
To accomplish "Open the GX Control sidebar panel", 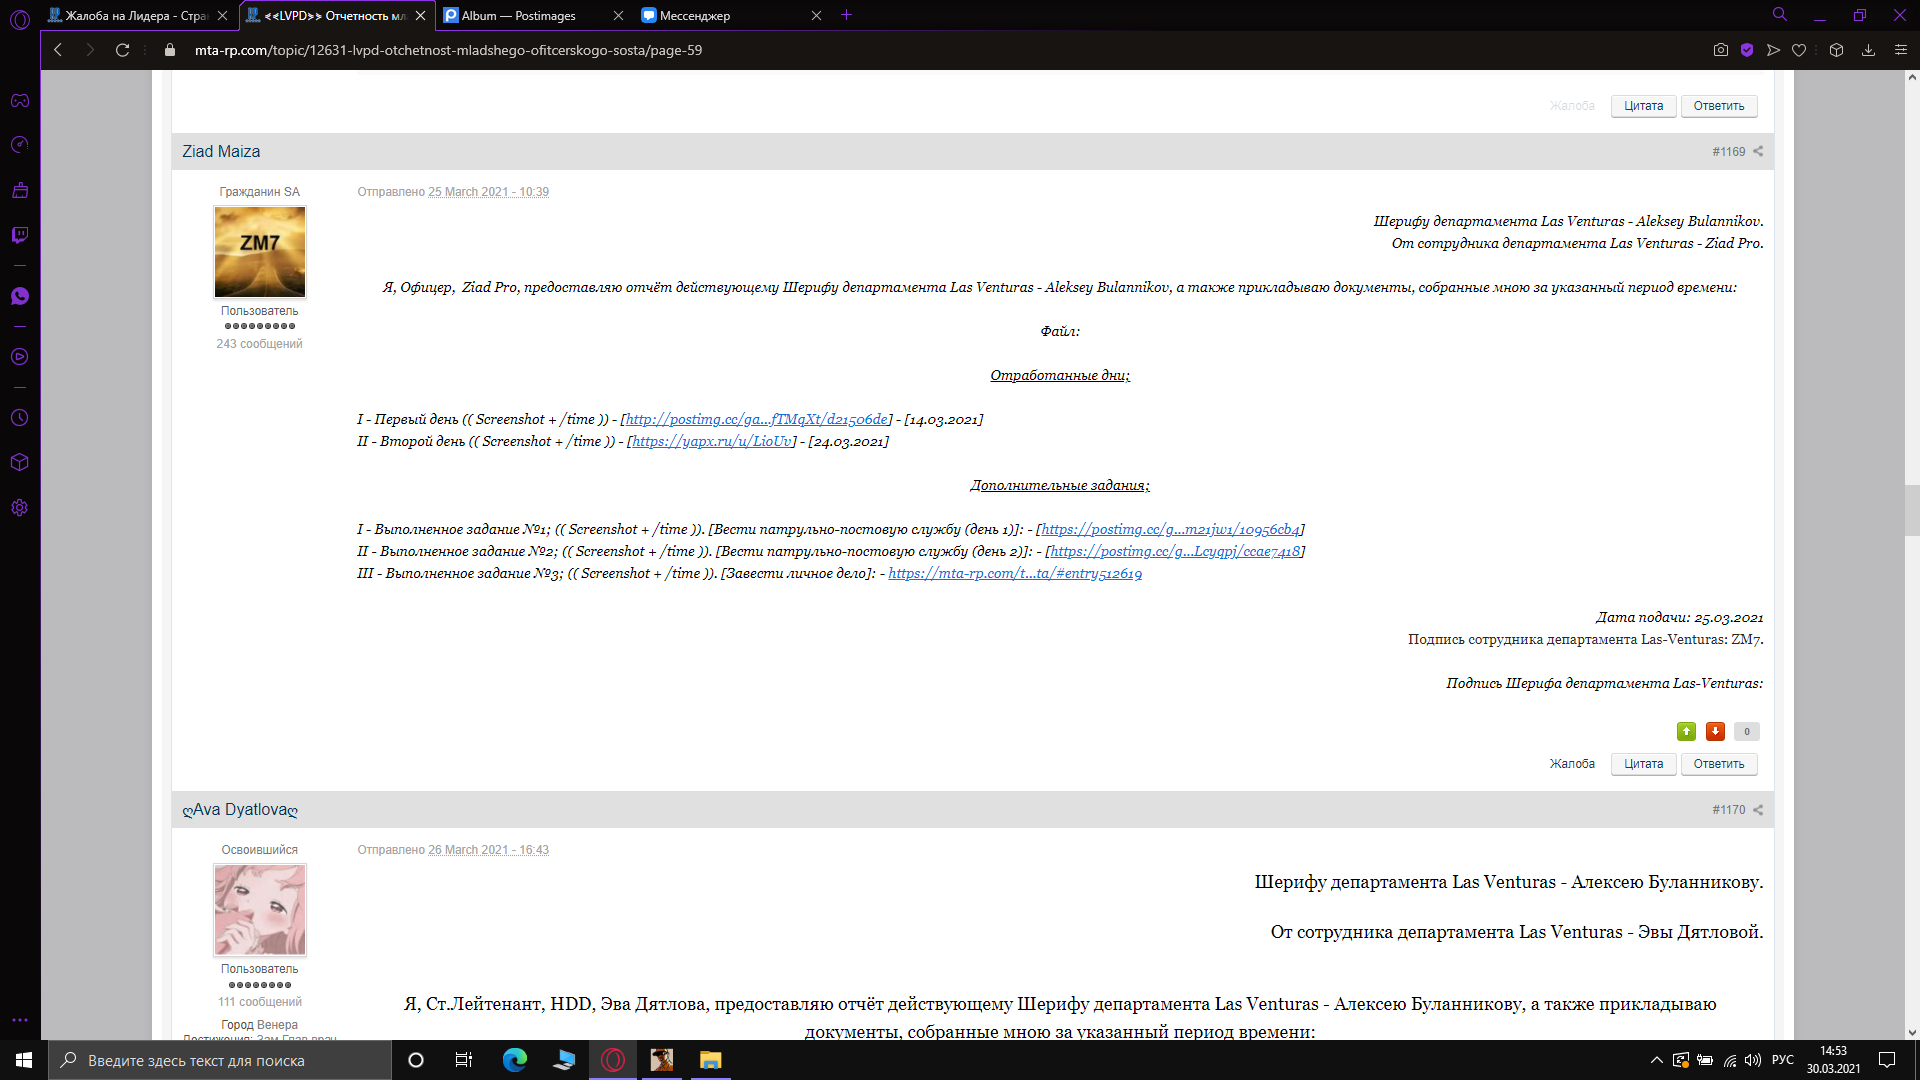I will tap(20, 145).
